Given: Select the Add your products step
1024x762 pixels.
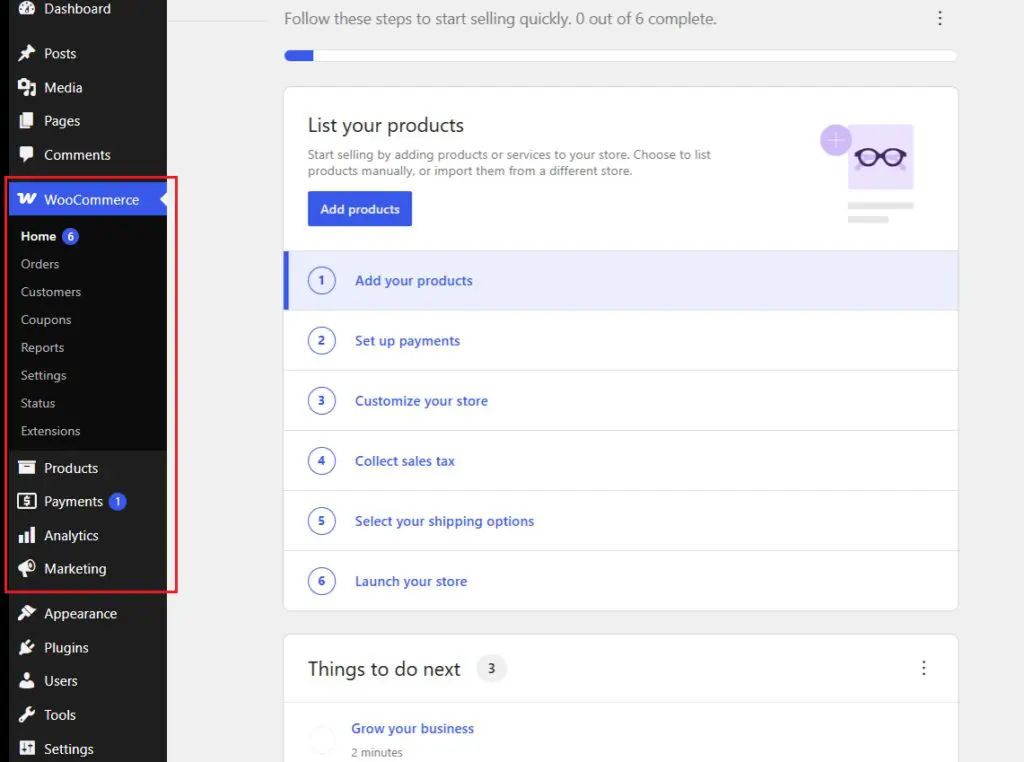Looking at the screenshot, I should click(620, 280).
